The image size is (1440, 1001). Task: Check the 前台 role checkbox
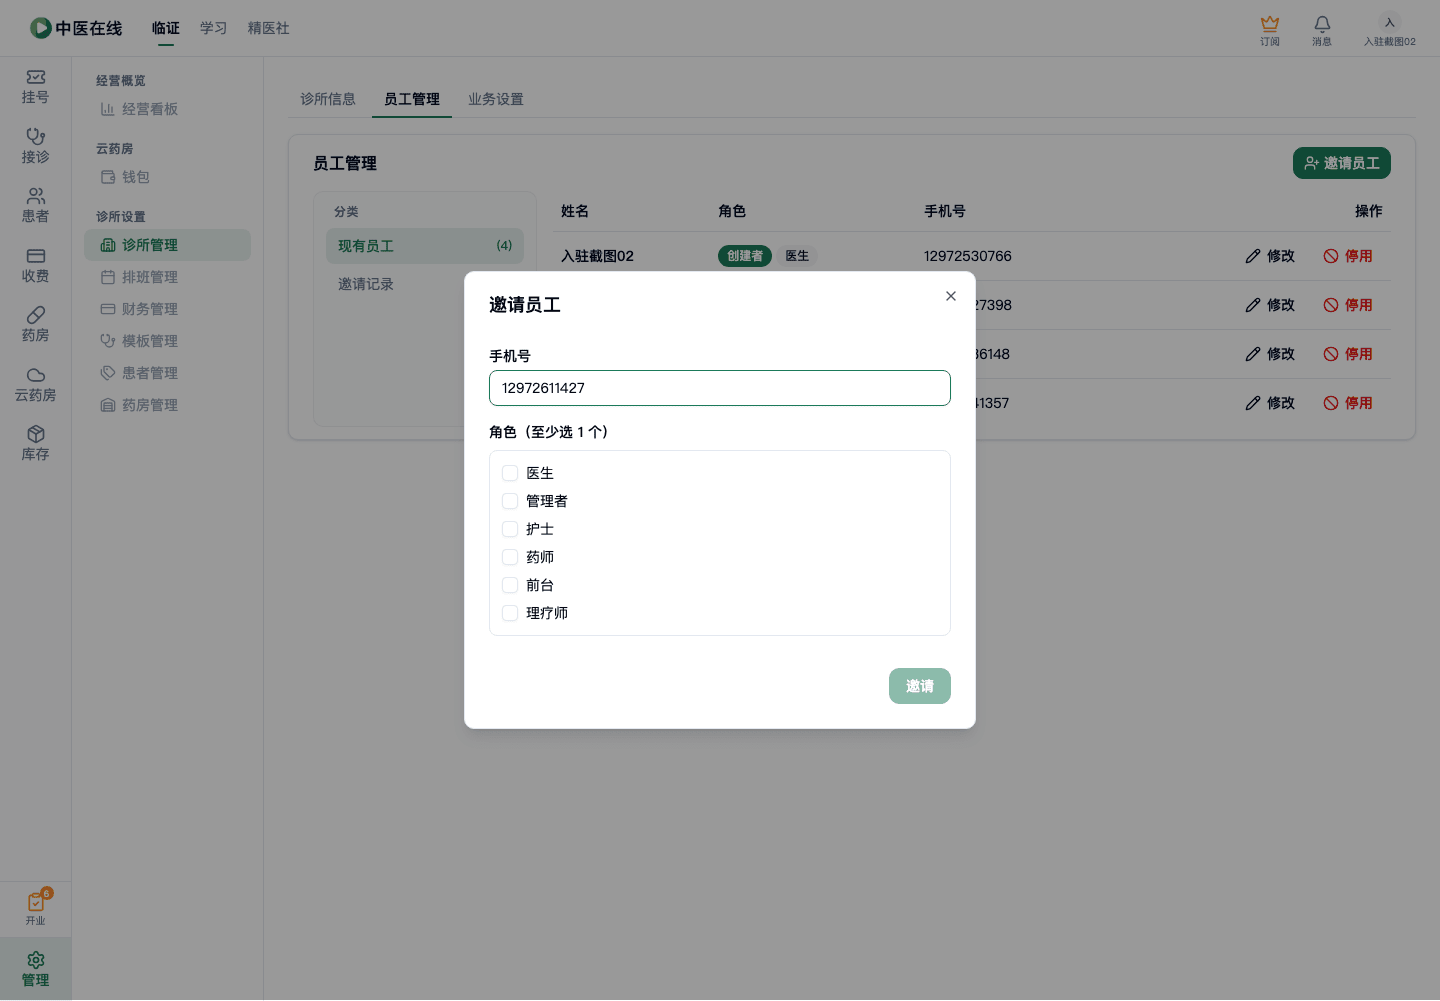[x=510, y=585]
